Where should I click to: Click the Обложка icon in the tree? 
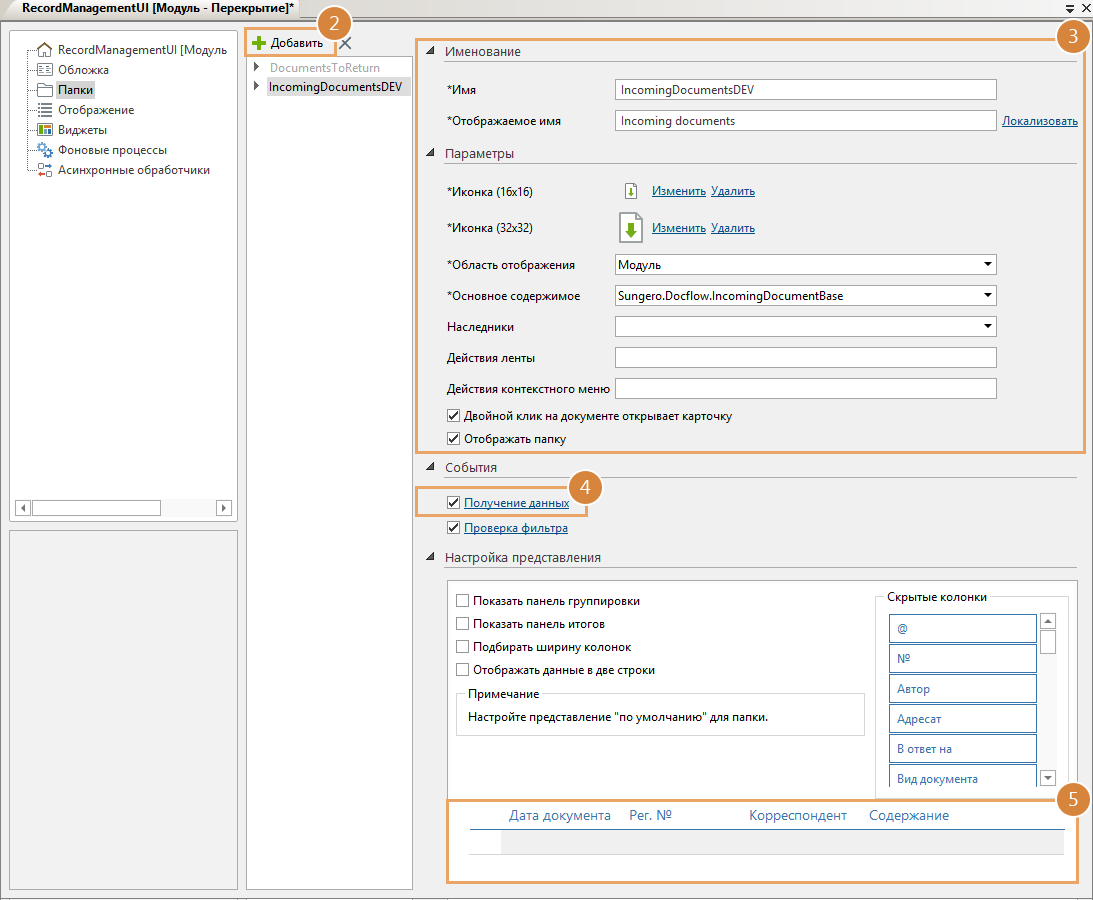point(44,70)
